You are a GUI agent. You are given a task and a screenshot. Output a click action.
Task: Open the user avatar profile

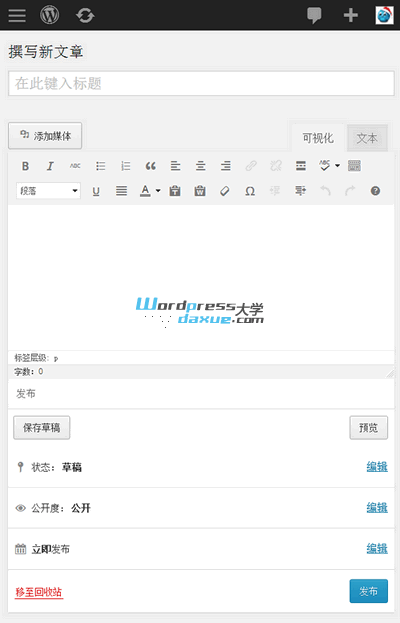pyautogui.click(x=384, y=15)
